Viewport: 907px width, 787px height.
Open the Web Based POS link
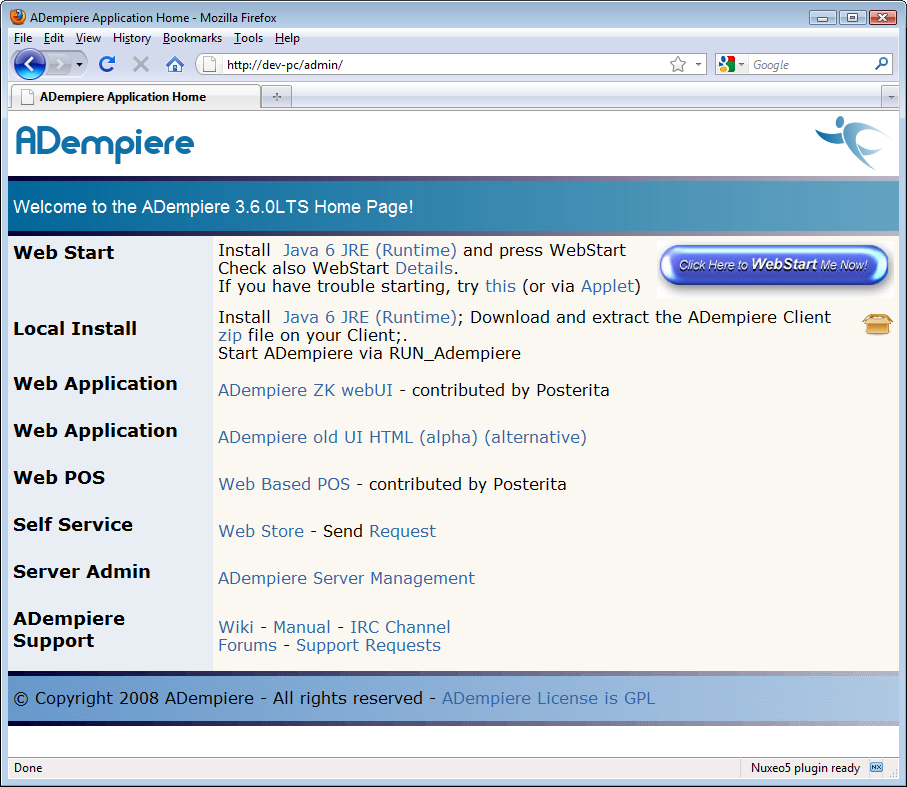284,484
